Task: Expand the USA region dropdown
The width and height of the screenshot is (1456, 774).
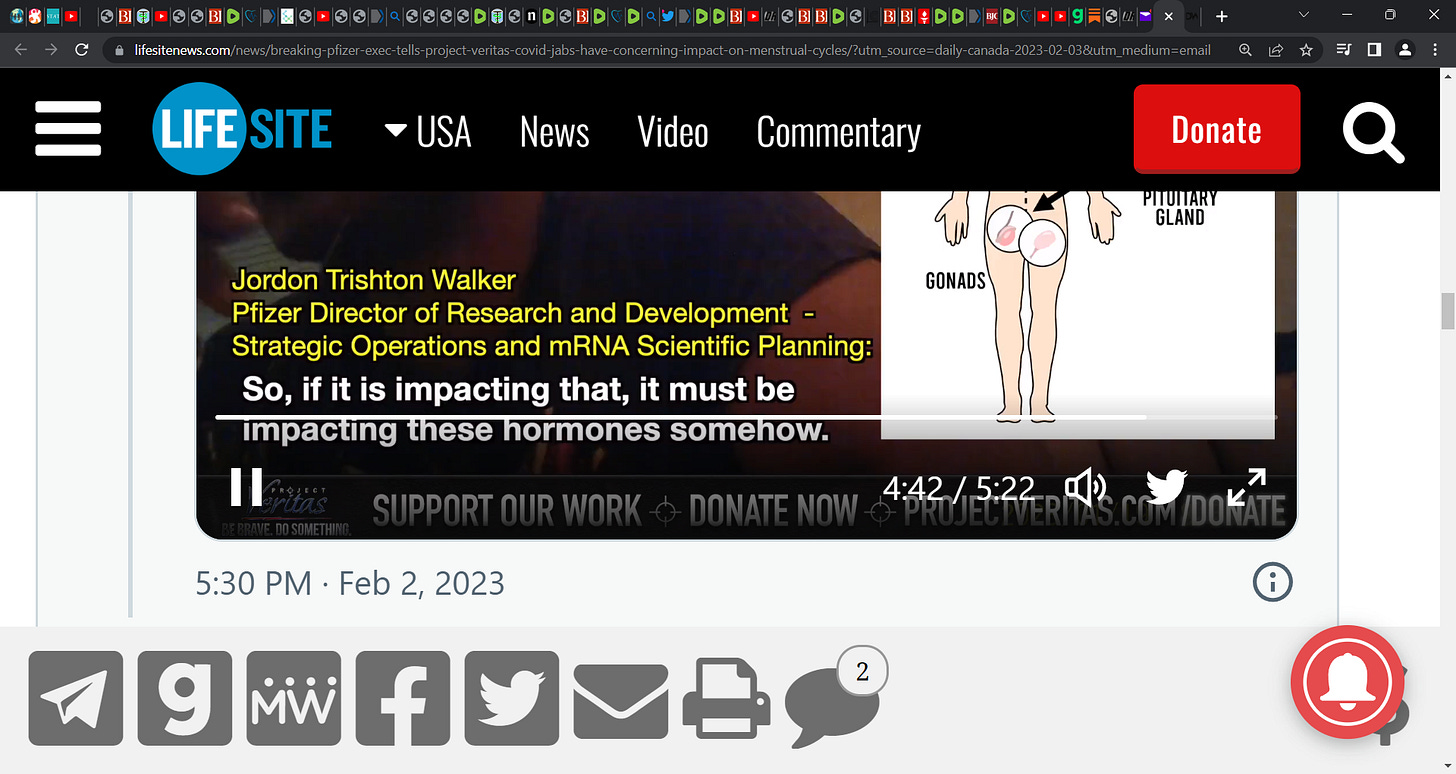Action: 428,131
